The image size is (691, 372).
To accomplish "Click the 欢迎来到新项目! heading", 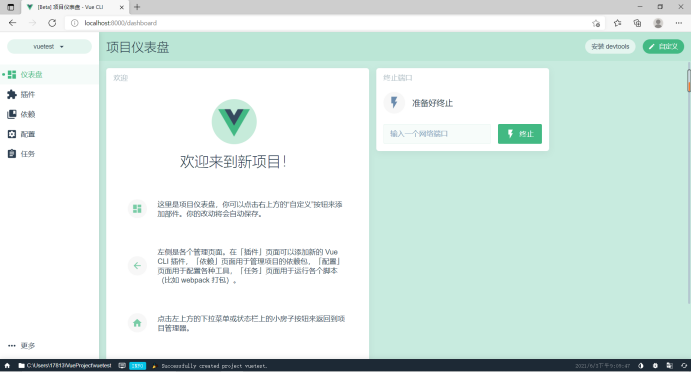I will 234,162.
